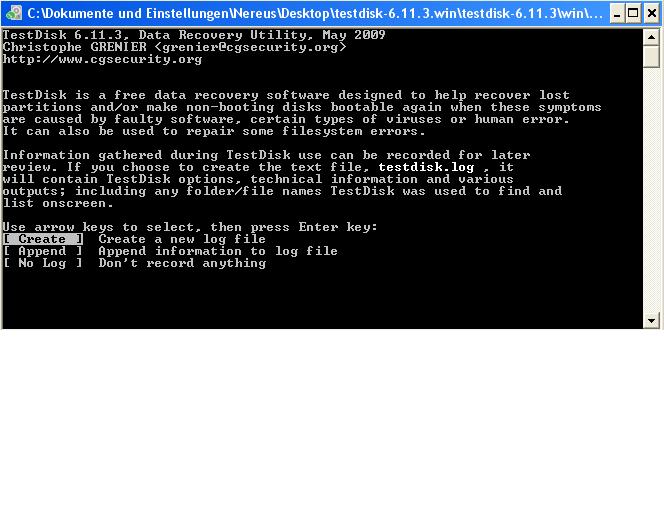Click the 'Use arrow keys to select' prompt line
664x512 pixels.
pyautogui.click(x=190, y=227)
